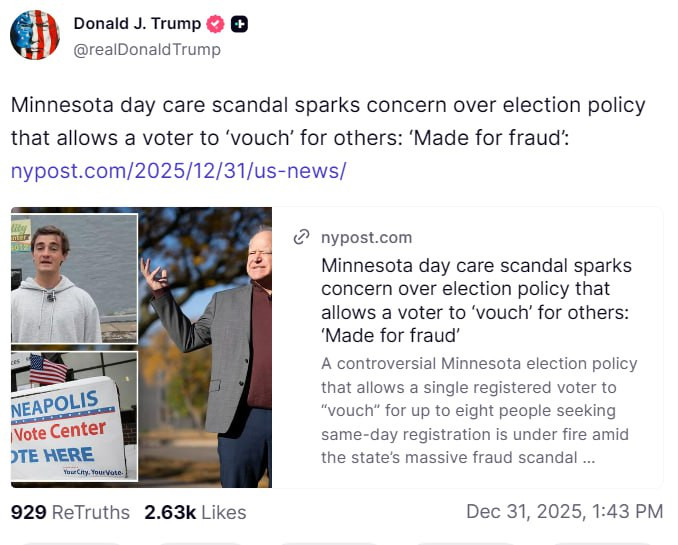
Task: Click the plus badge beside the verified checkmark
Action: pos(240,24)
